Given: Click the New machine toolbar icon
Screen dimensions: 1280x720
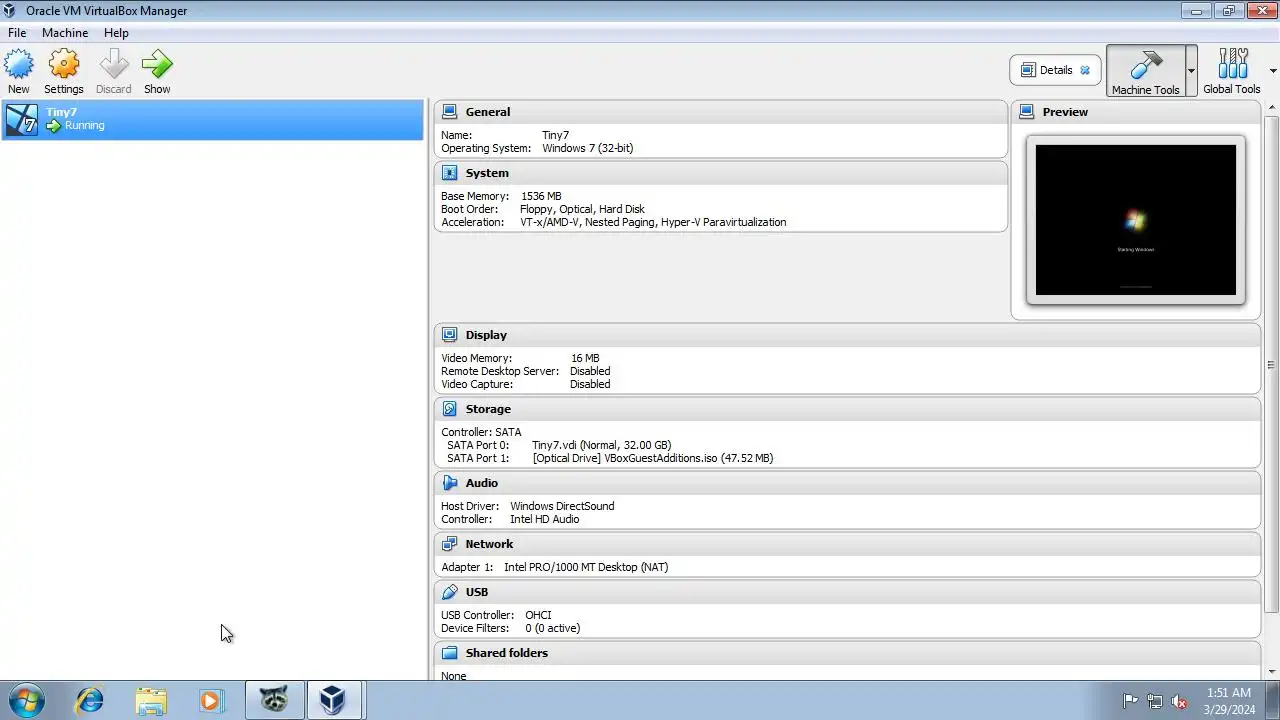Looking at the screenshot, I should pyautogui.click(x=19, y=72).
